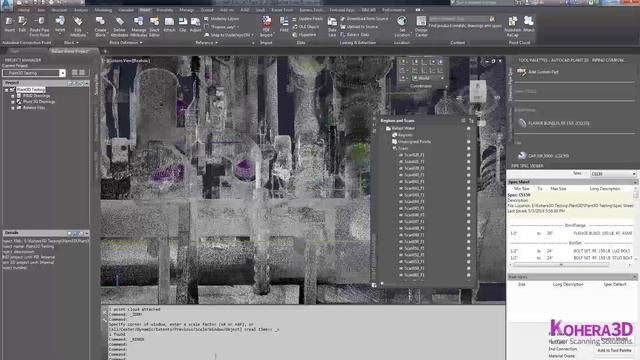Click the ViewCube in the viewport
Image resolution: width=640 pixels, height=360 pixels.
(477, 91)
